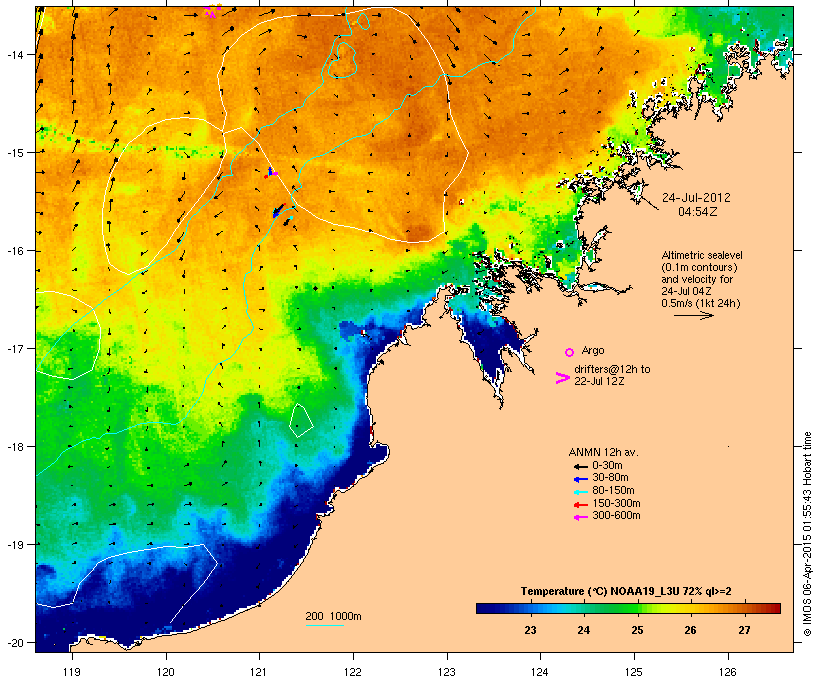This screenshot has height=680, width=820.
Task: Click the cyan 200 1000m isobath line sample
Action: pos(324,625)
